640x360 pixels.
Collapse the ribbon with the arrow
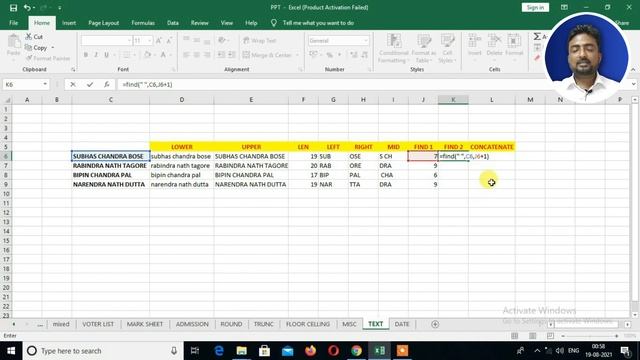(633, 69)
